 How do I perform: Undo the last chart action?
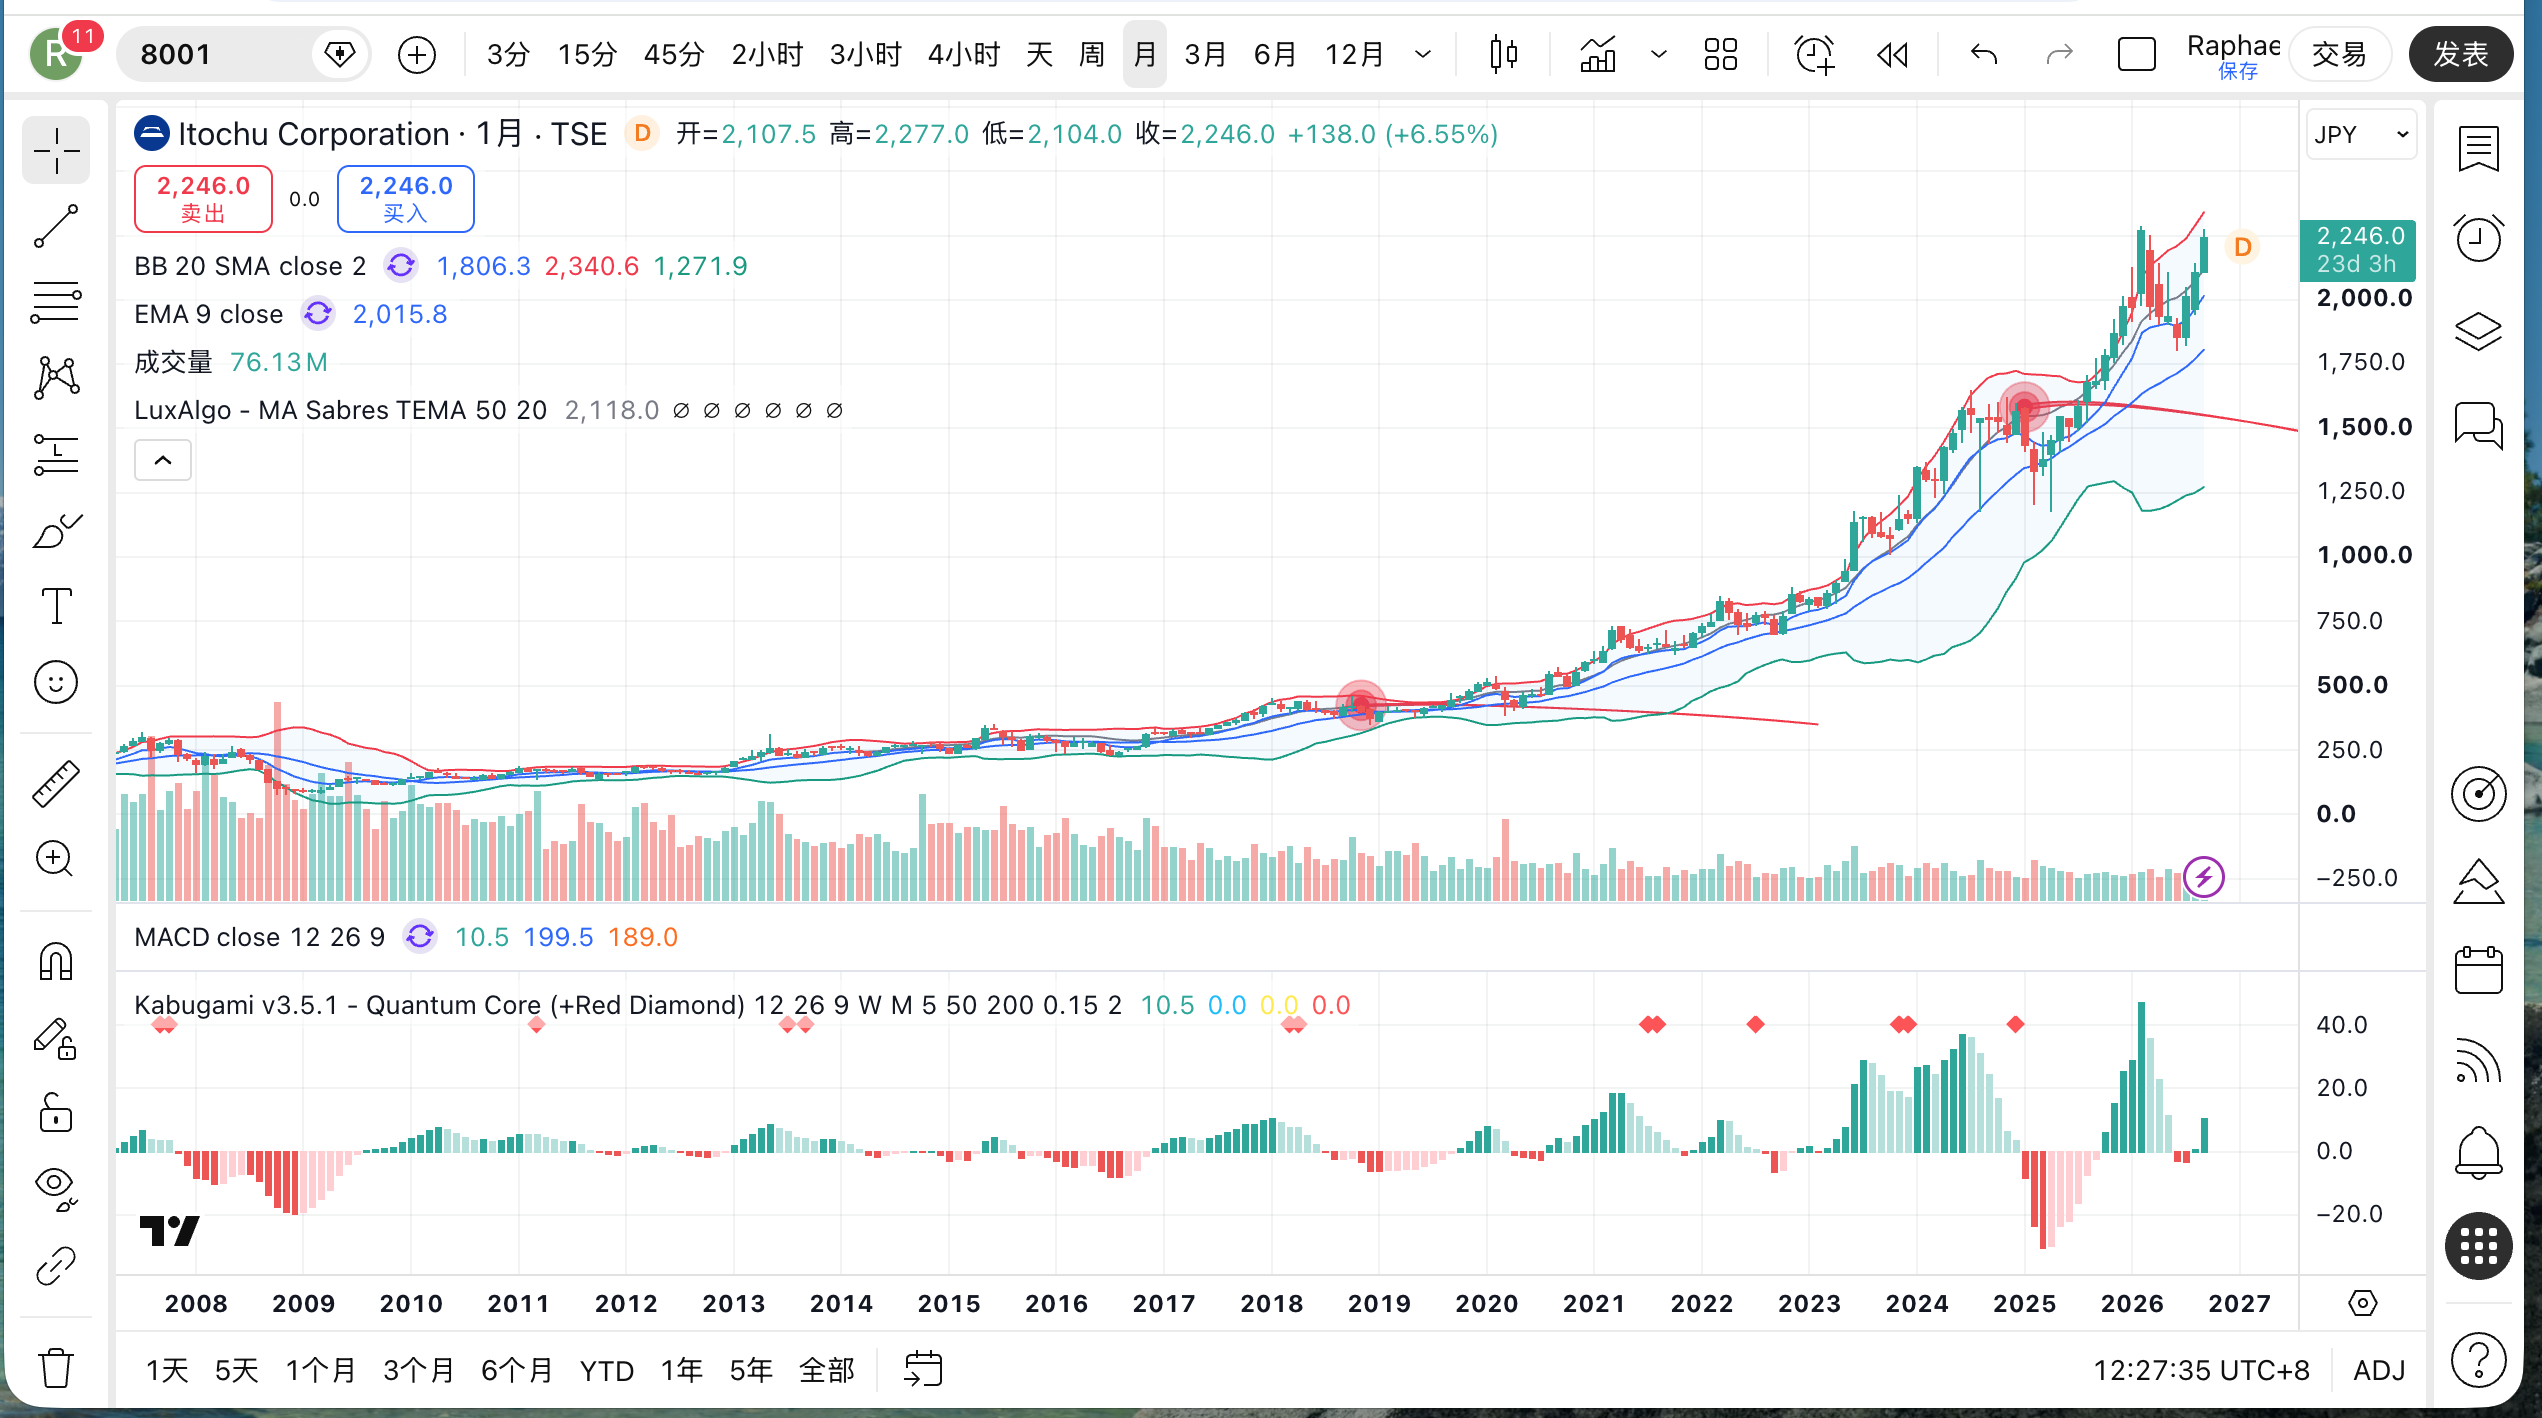click(1984, 54)
